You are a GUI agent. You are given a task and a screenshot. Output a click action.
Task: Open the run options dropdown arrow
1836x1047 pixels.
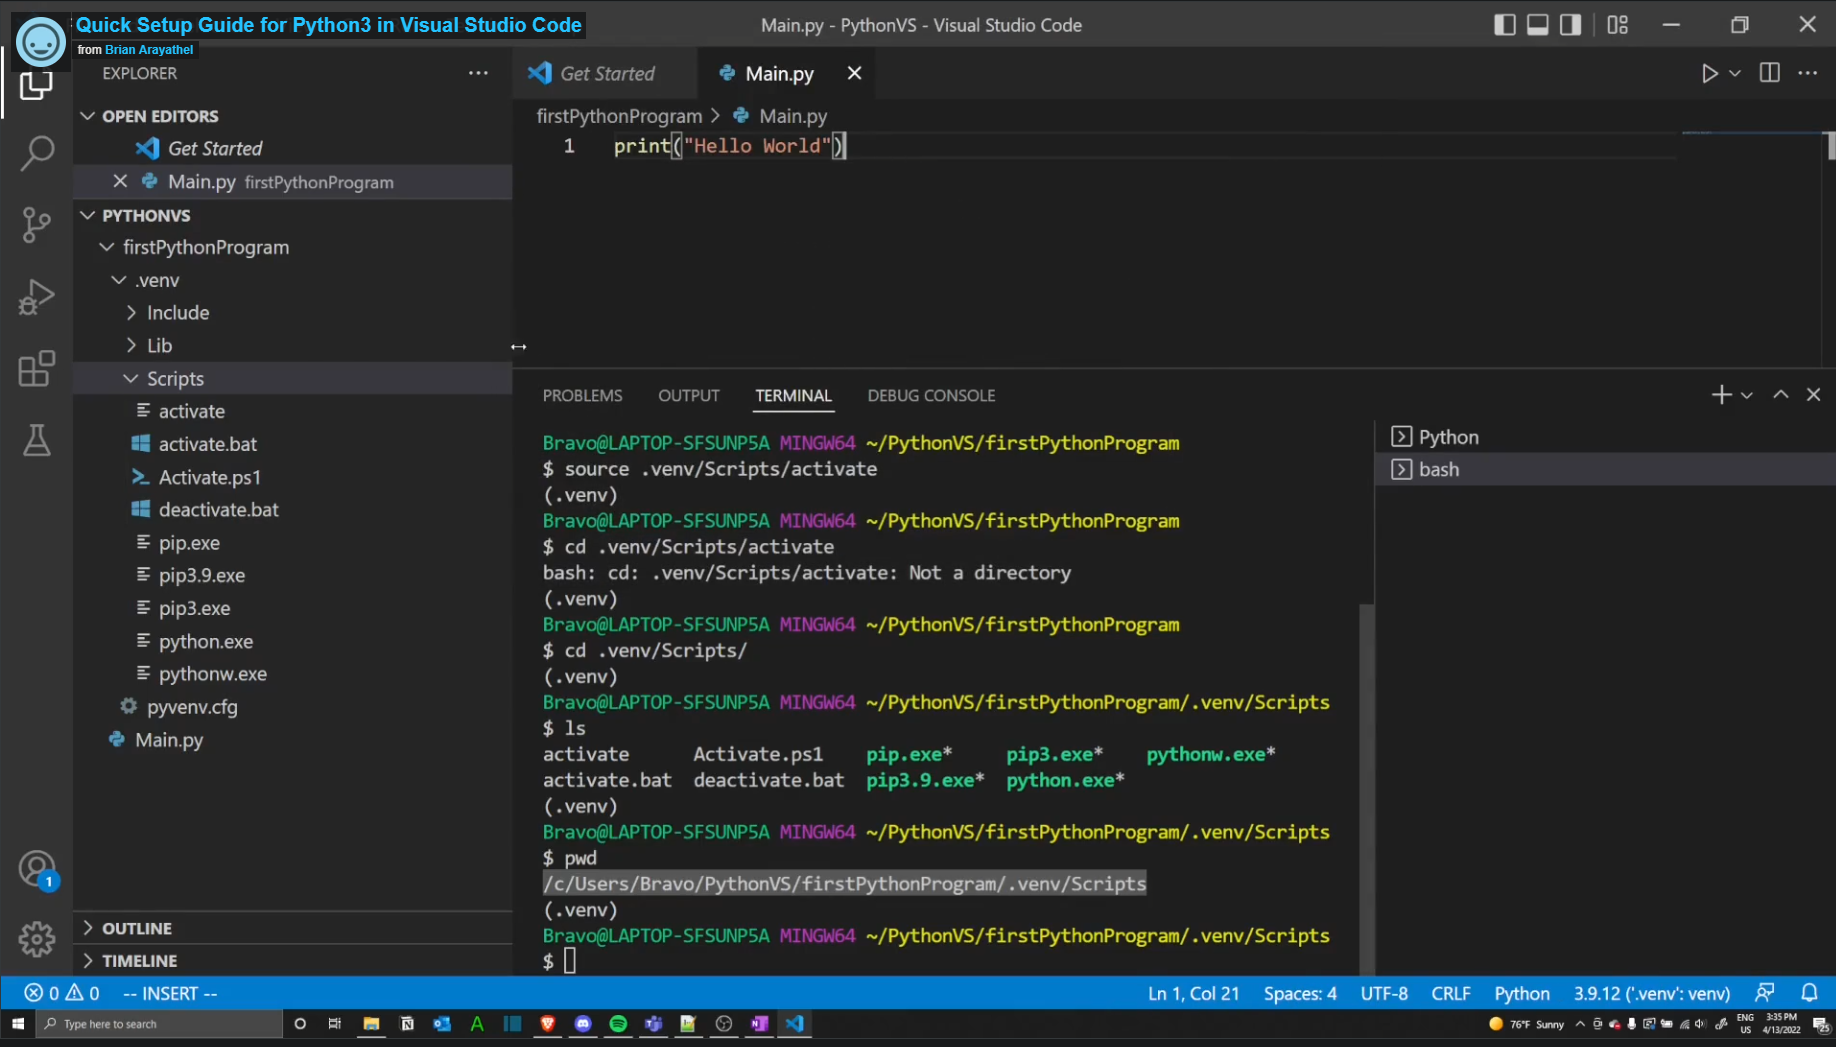point(1735,73)
